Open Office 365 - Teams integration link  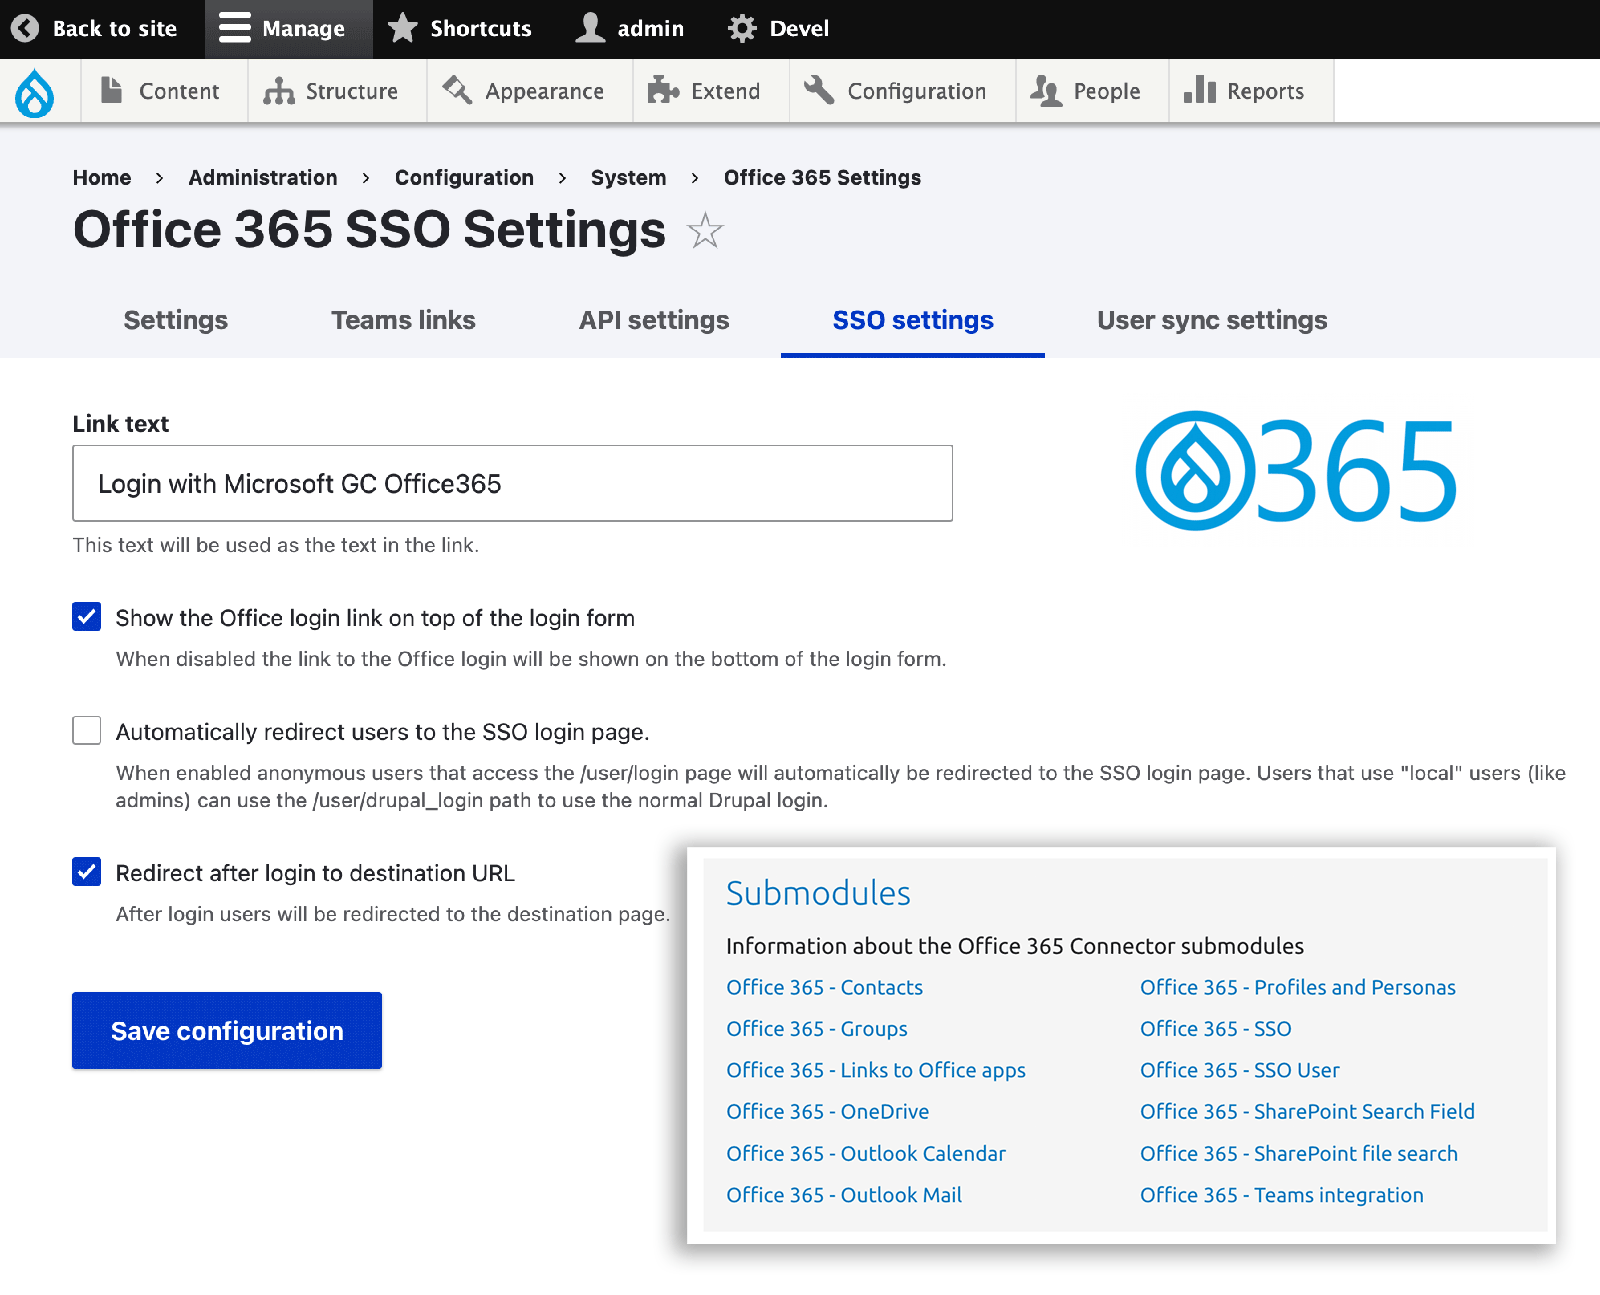pyautogui.click(x=1282, y=1195)
